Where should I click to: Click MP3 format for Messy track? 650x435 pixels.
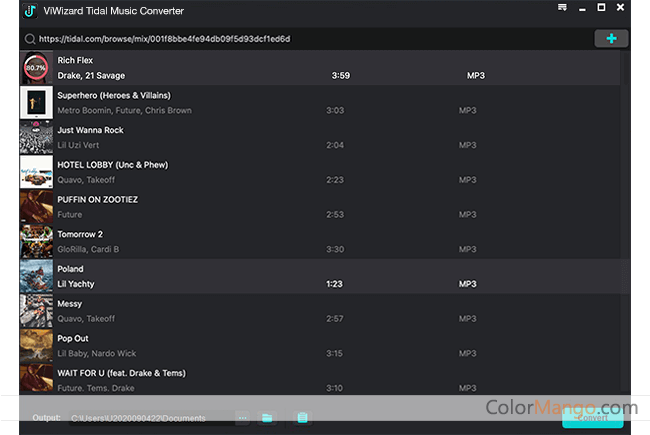(x=468, y=318)
